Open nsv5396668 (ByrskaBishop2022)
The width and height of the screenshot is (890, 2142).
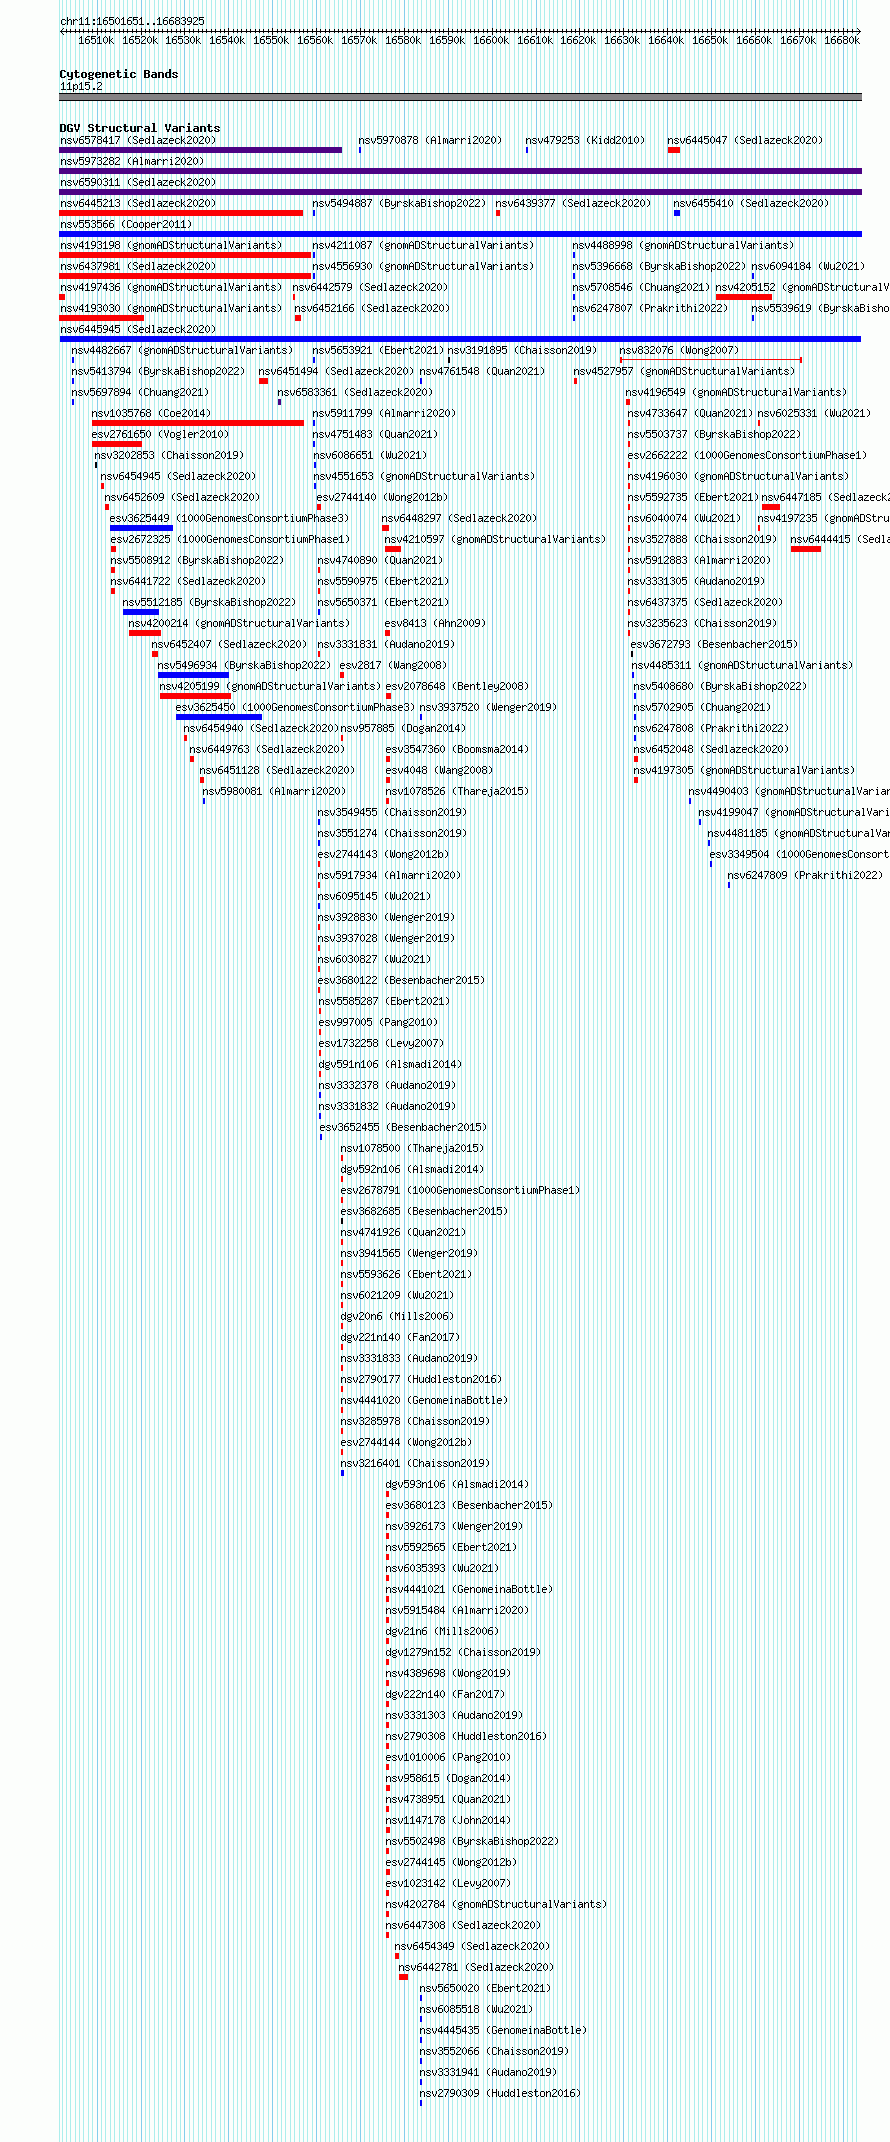click(x=659, y=267)
